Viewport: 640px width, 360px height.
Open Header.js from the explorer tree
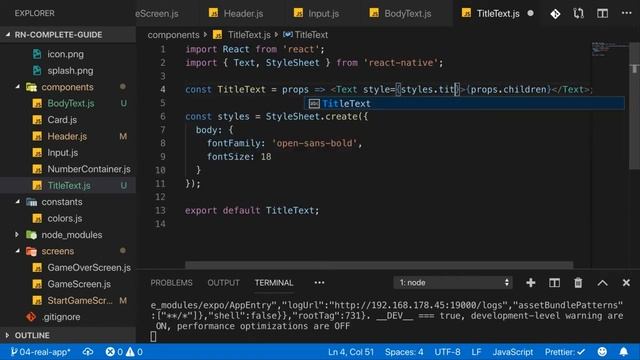[x=67, y=136]
